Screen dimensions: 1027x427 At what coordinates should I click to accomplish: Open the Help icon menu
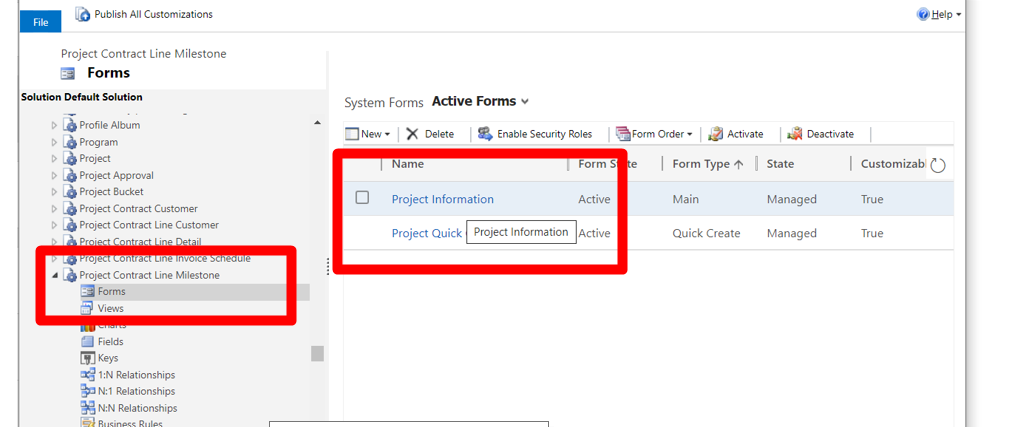924,14
